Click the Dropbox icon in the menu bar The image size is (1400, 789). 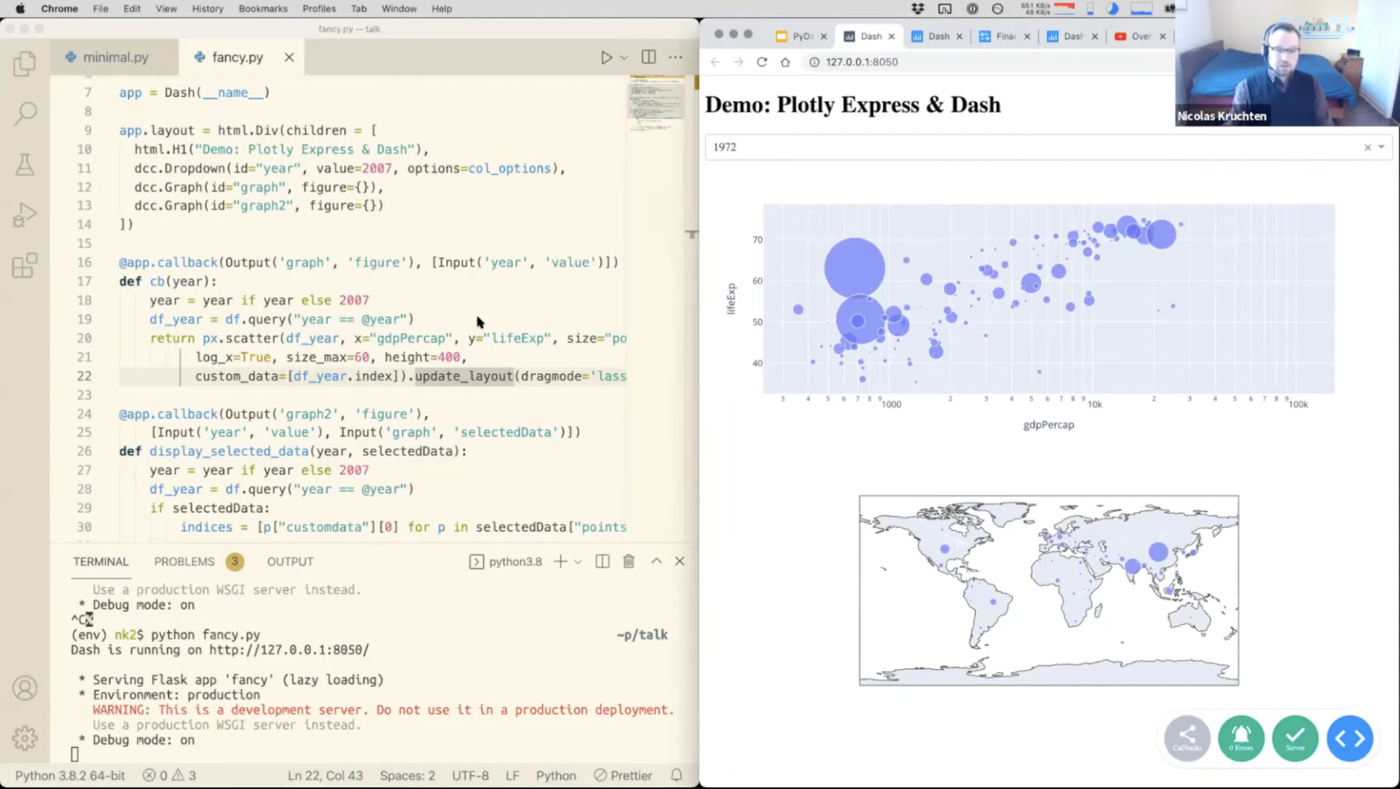(x=918, y=8)
